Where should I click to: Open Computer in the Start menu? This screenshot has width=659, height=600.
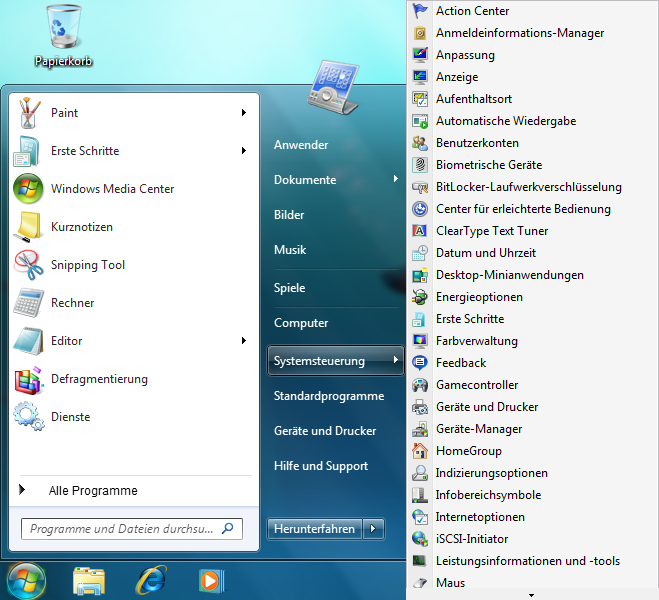click(x=301, y=323)
